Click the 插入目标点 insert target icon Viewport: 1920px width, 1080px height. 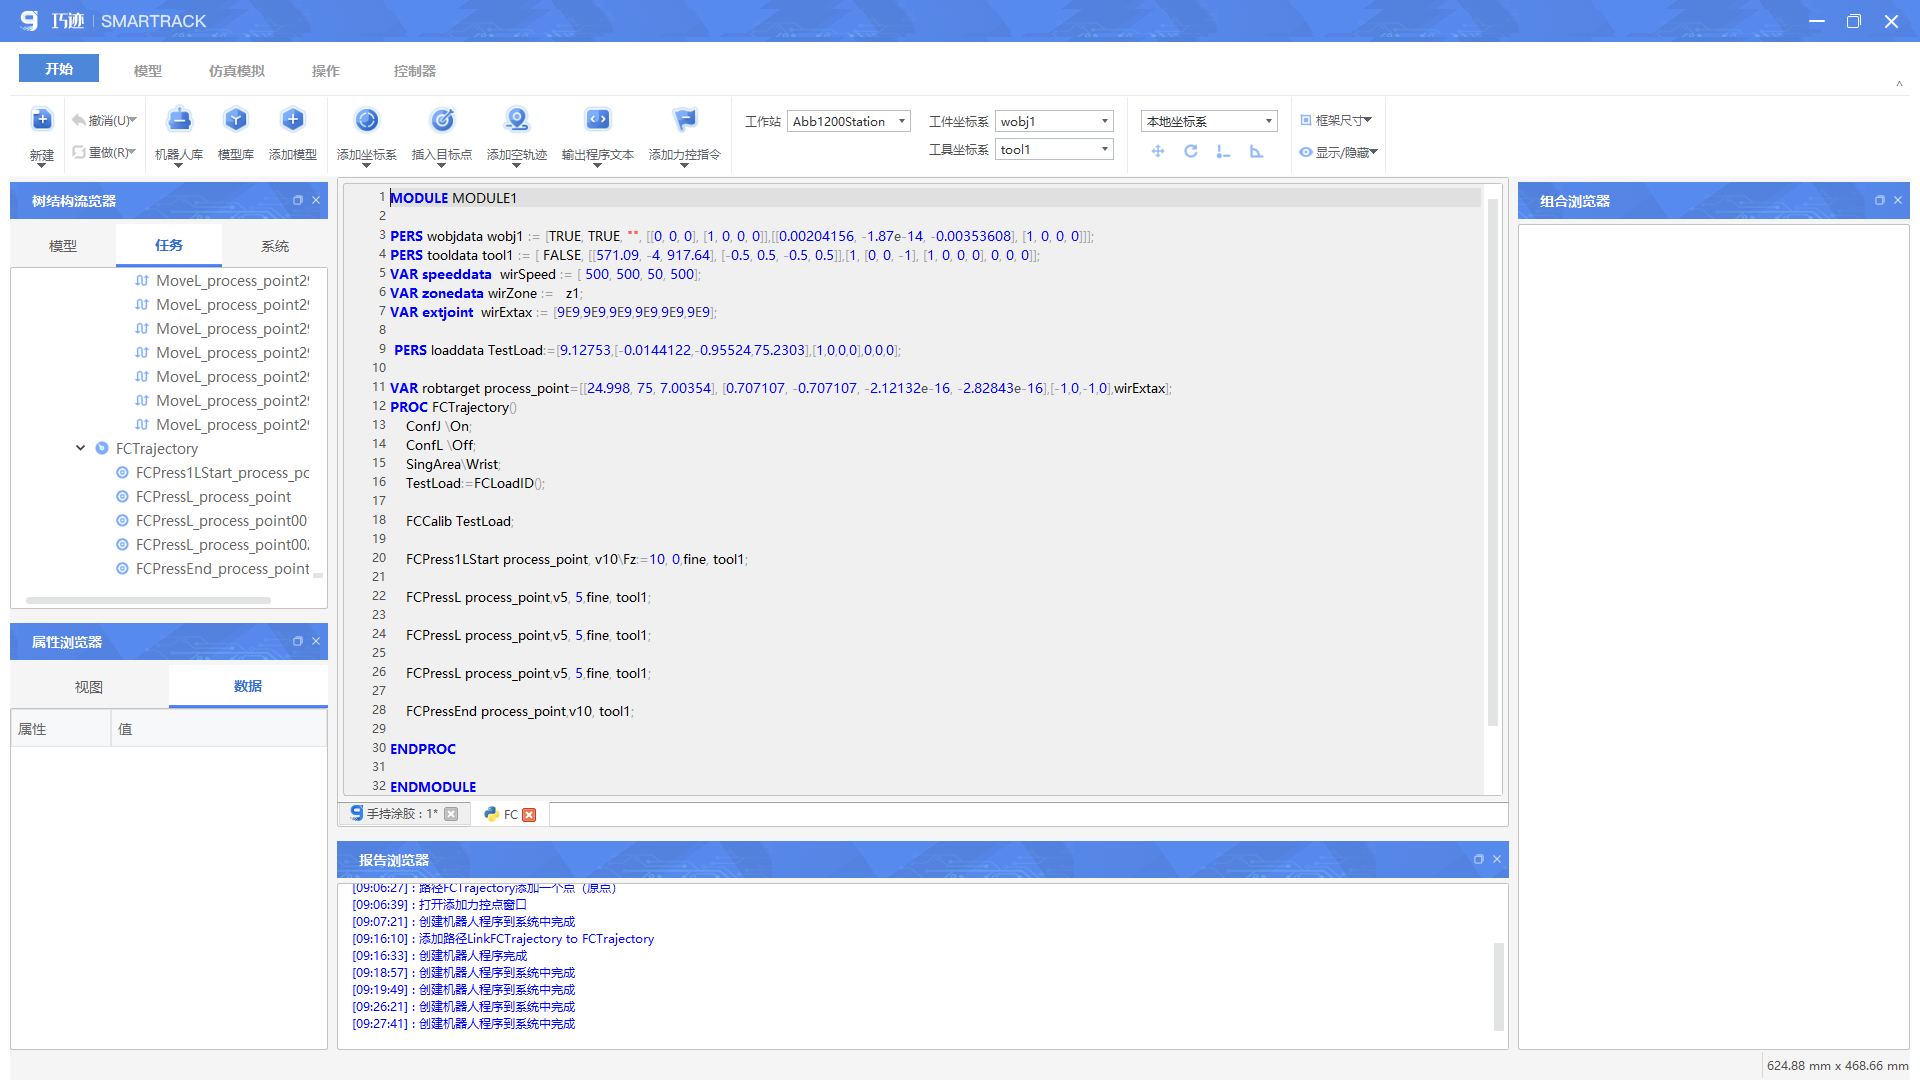[442, 121]
